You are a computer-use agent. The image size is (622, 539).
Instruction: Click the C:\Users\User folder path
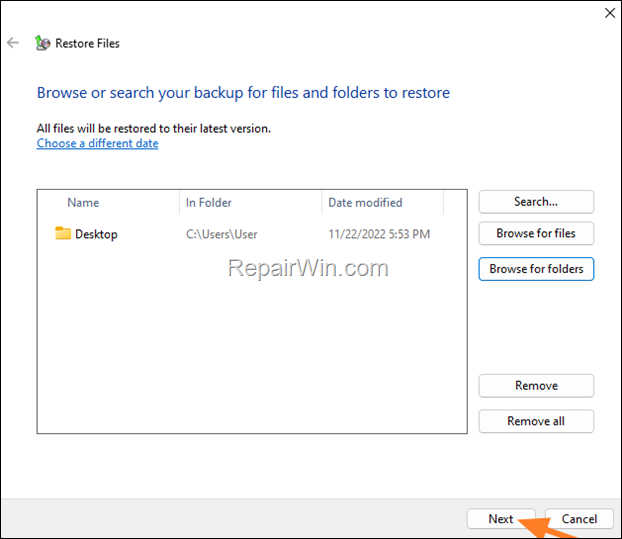222,234
